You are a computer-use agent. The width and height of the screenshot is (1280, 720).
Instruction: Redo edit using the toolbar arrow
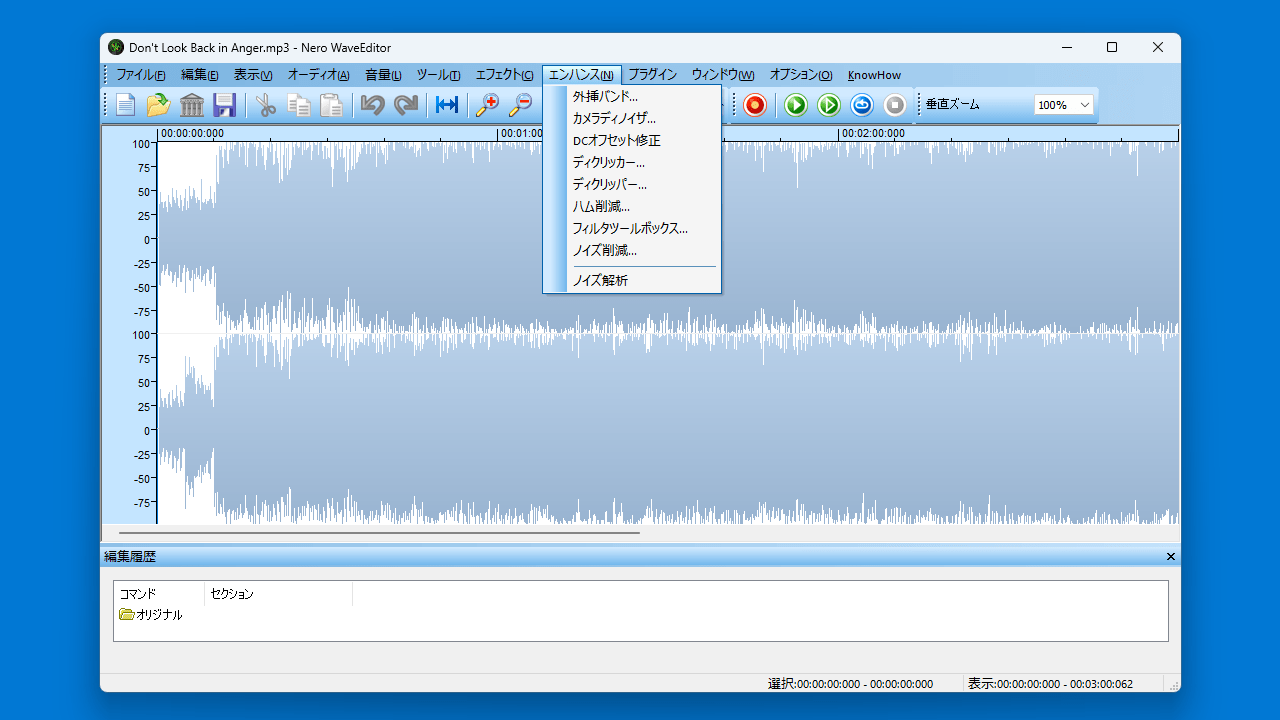tap(406, 105)
